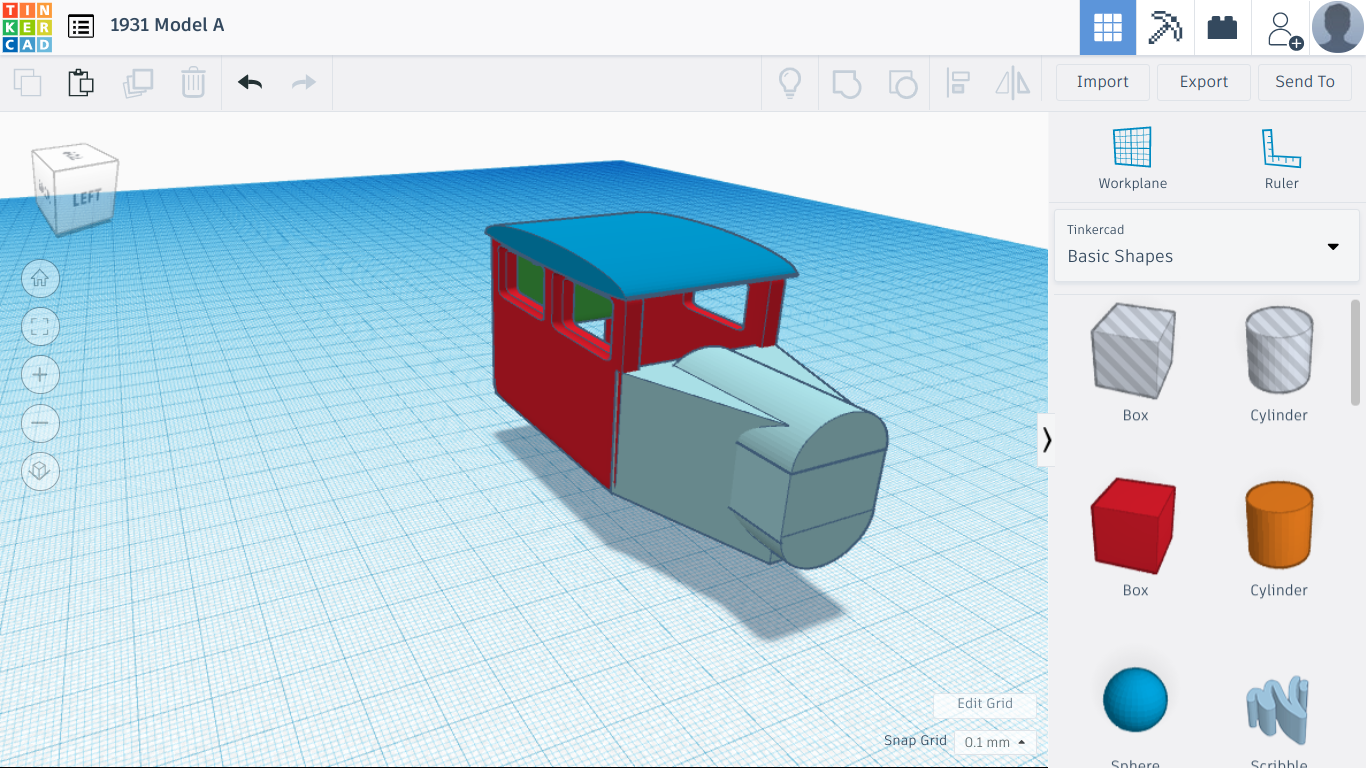Return to the Home view
The height and width of the screenshot is (768, 1366).
(40, 279)
